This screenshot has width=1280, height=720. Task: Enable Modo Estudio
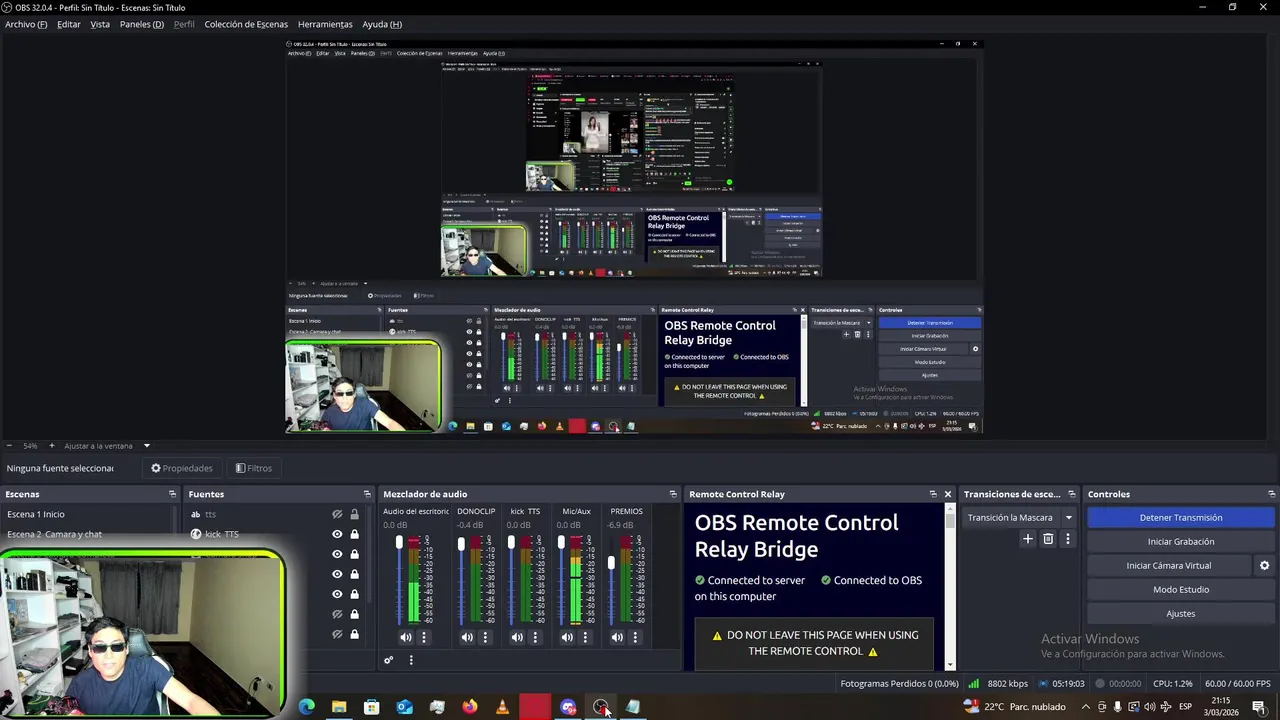point(1181,590)
